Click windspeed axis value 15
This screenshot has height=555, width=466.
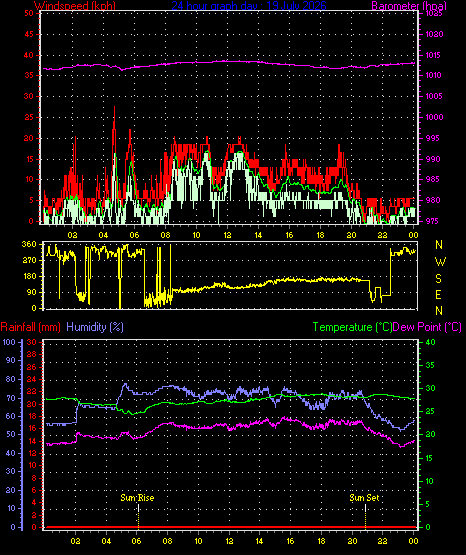(x=29, y=159)
